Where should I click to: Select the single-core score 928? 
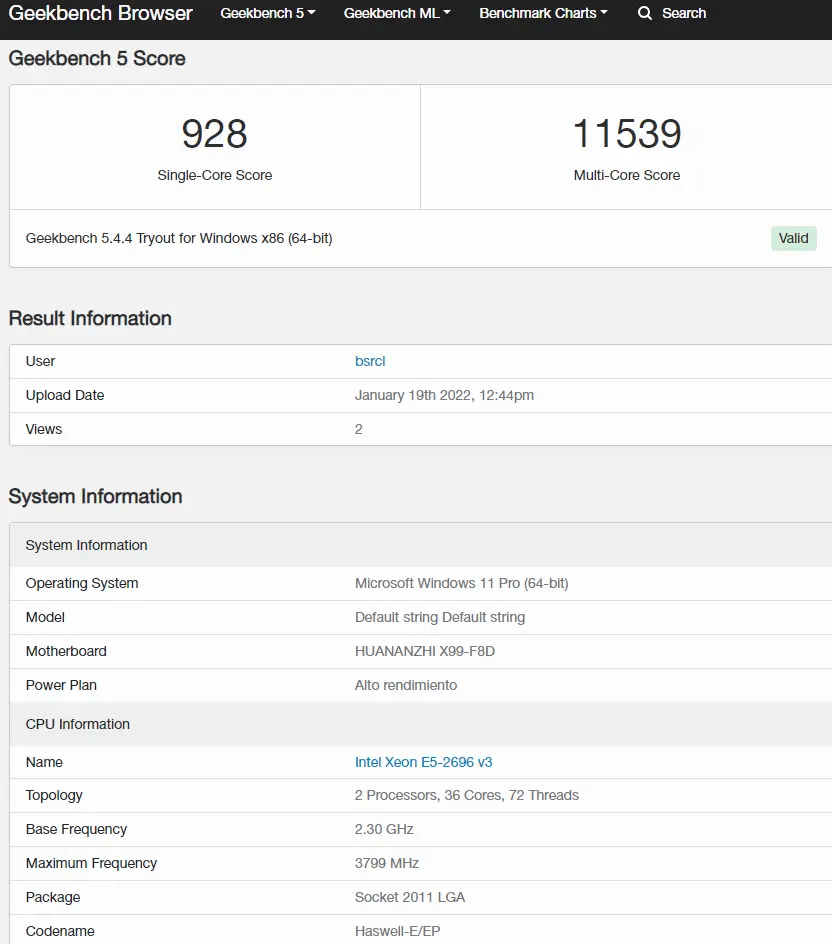[x=214, y=134]
